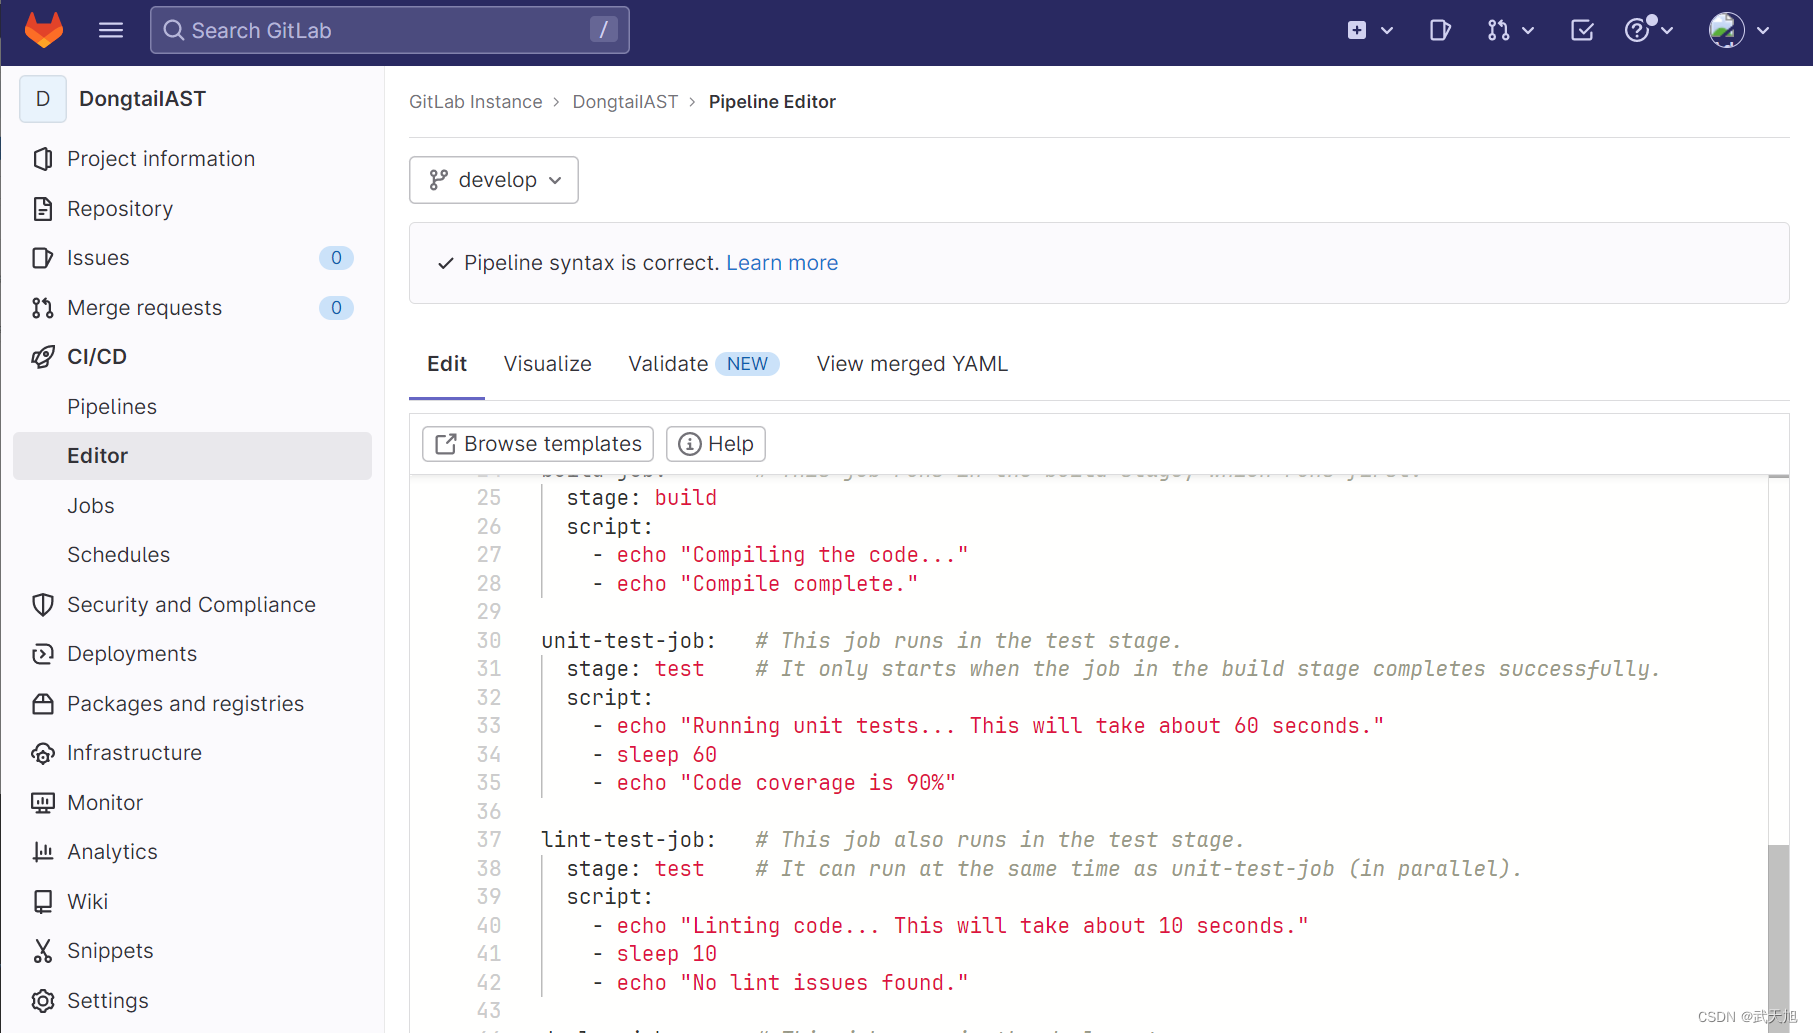Image resolution: width=1813 pixels, height=1033 pixels.
Task: Click line number 30 in editor
Action: pyautogui.click(x=489, y=641)
